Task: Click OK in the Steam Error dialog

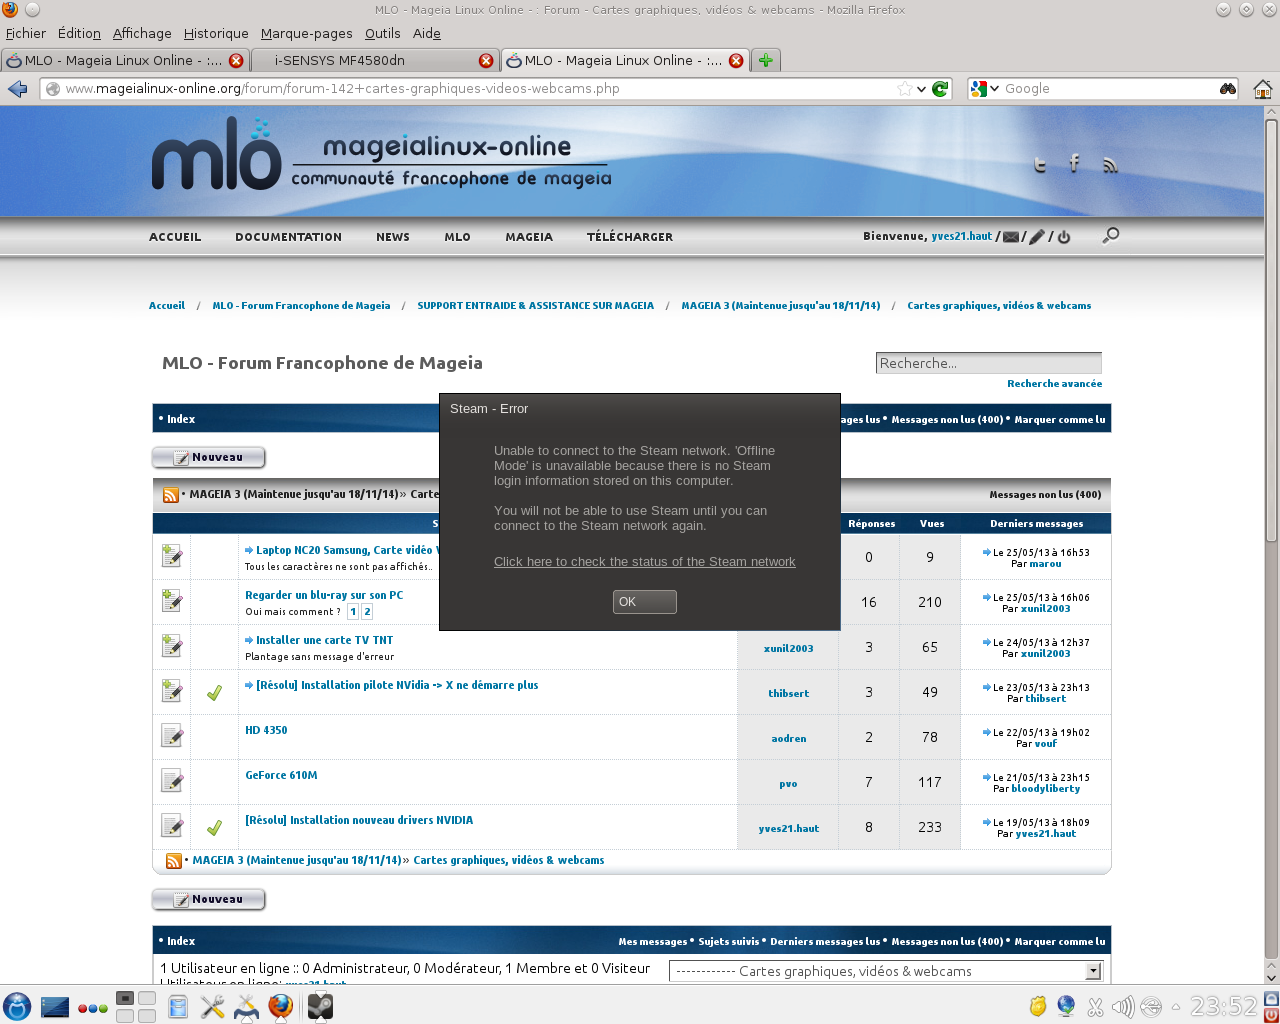Action: (x=644, y=602)
